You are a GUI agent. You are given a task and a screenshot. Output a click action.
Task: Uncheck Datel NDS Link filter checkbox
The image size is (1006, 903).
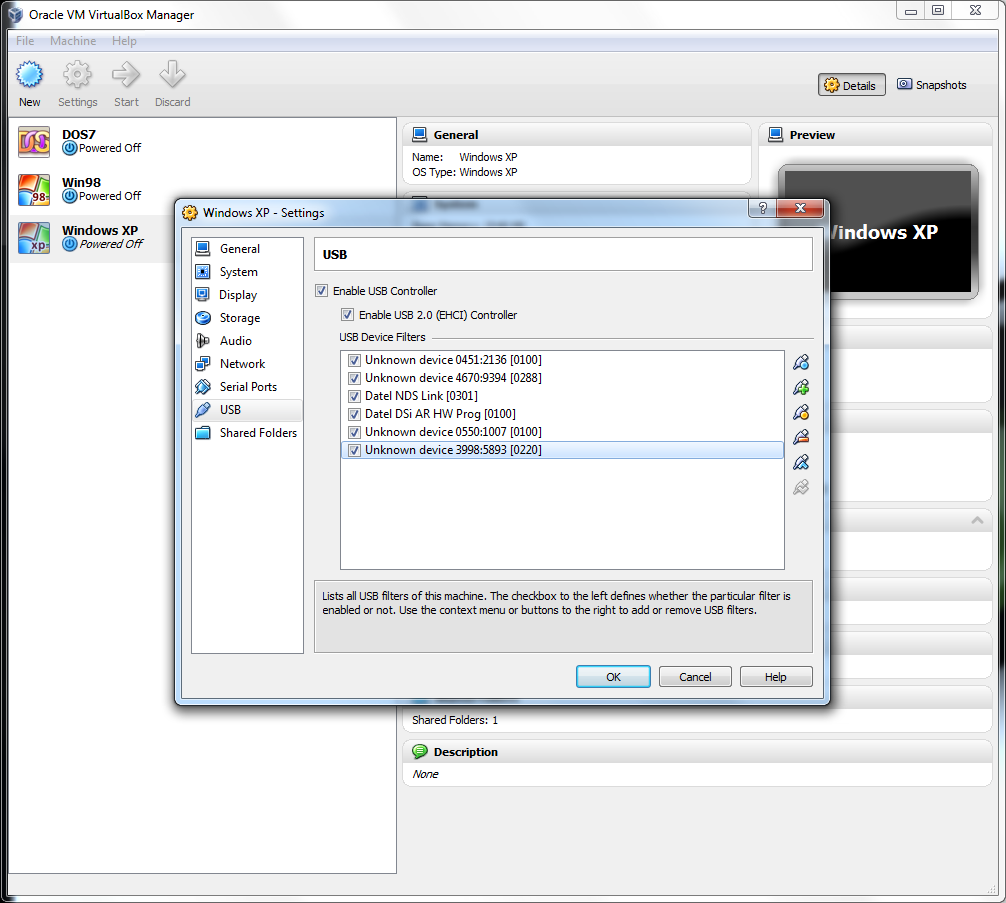tap(354, 396)
